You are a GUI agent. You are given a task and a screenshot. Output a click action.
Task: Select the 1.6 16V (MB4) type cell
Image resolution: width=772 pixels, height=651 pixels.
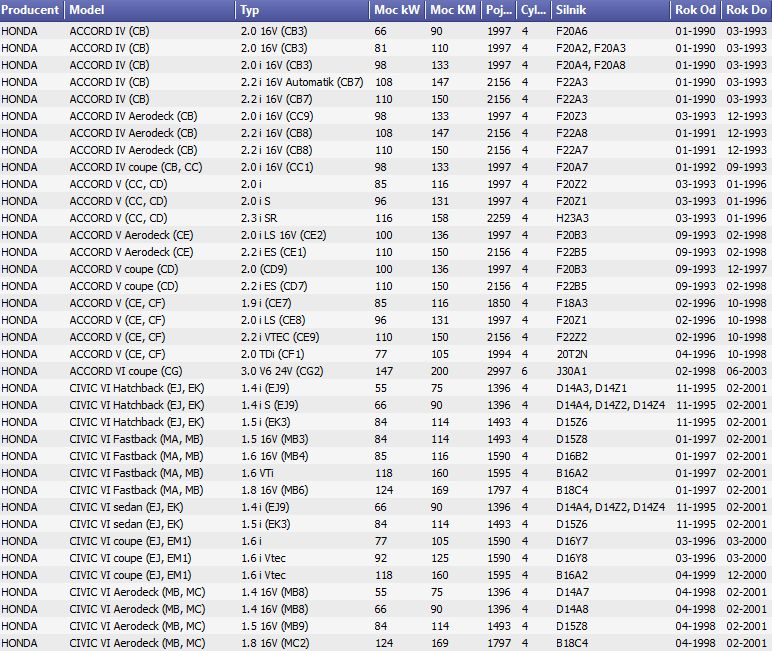(275, 456)
